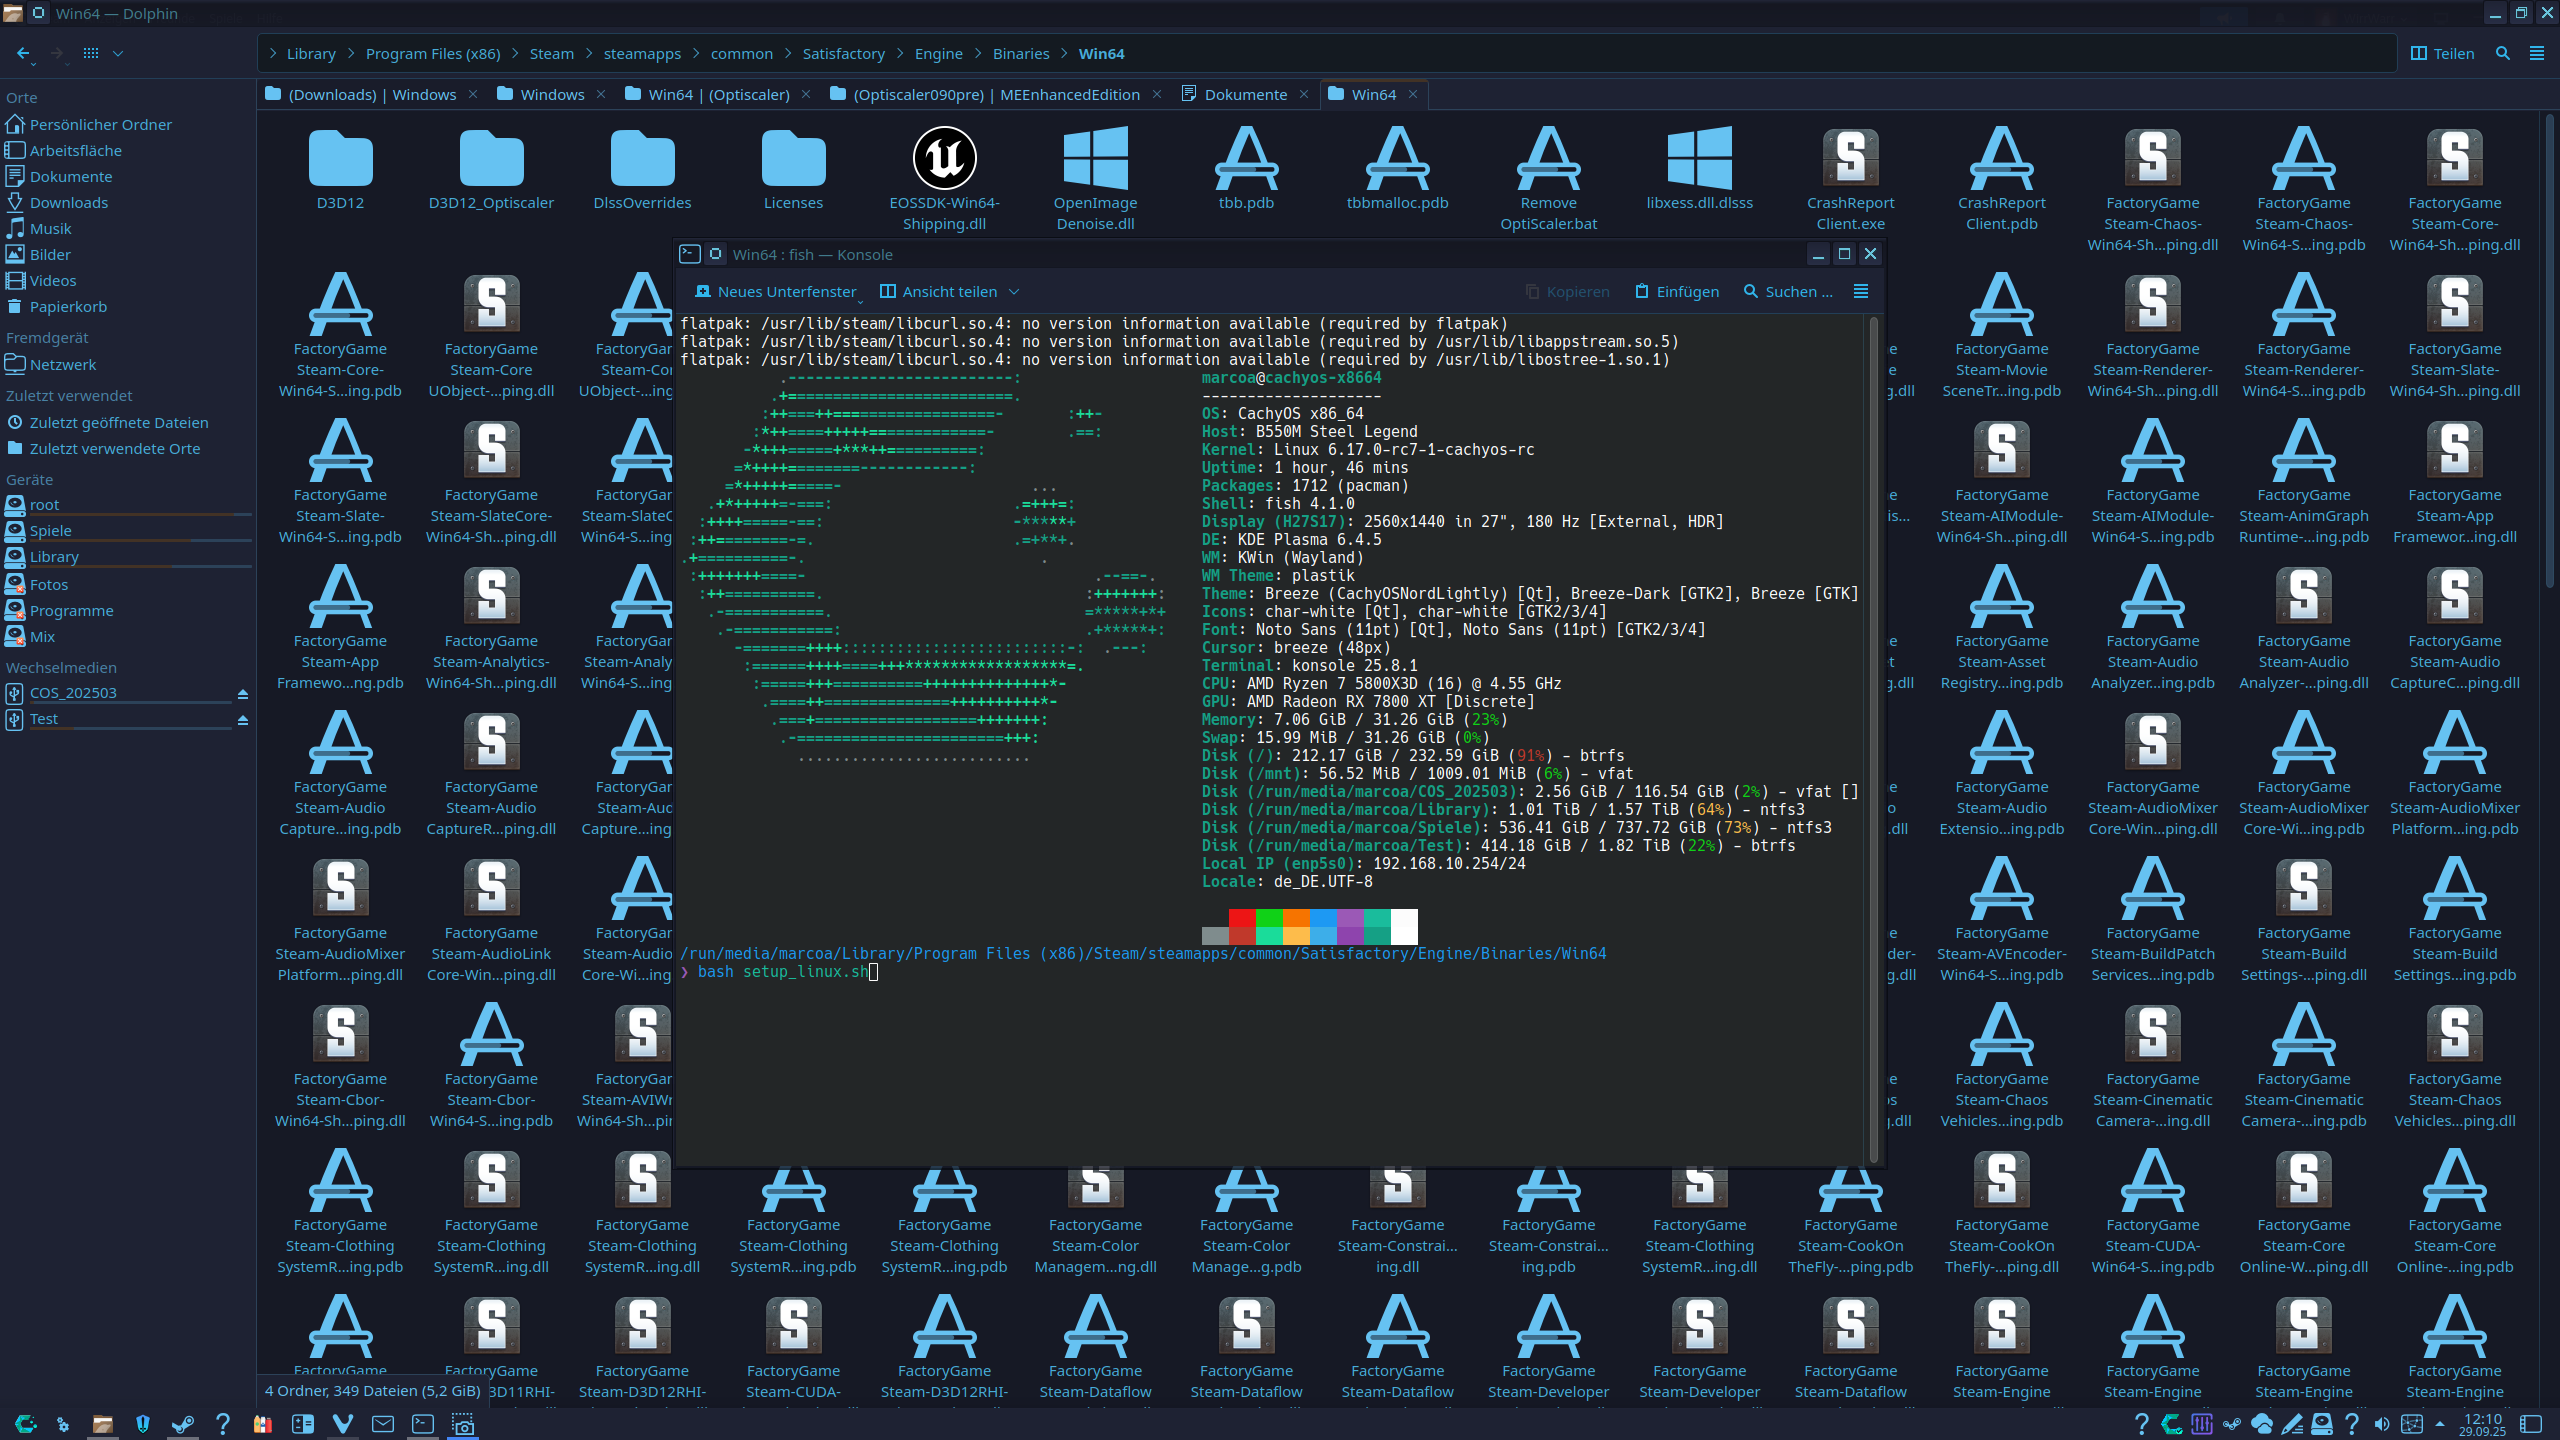Click the green swatch in the terminal palette
Screen dimensions: 2560x1440
click(1268, 918)
